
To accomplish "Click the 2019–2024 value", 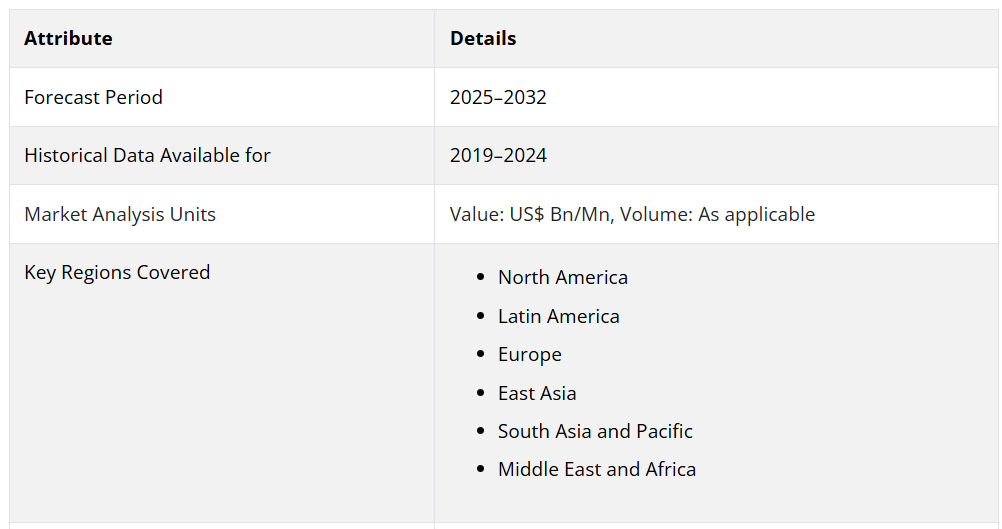I will (498, 155).
